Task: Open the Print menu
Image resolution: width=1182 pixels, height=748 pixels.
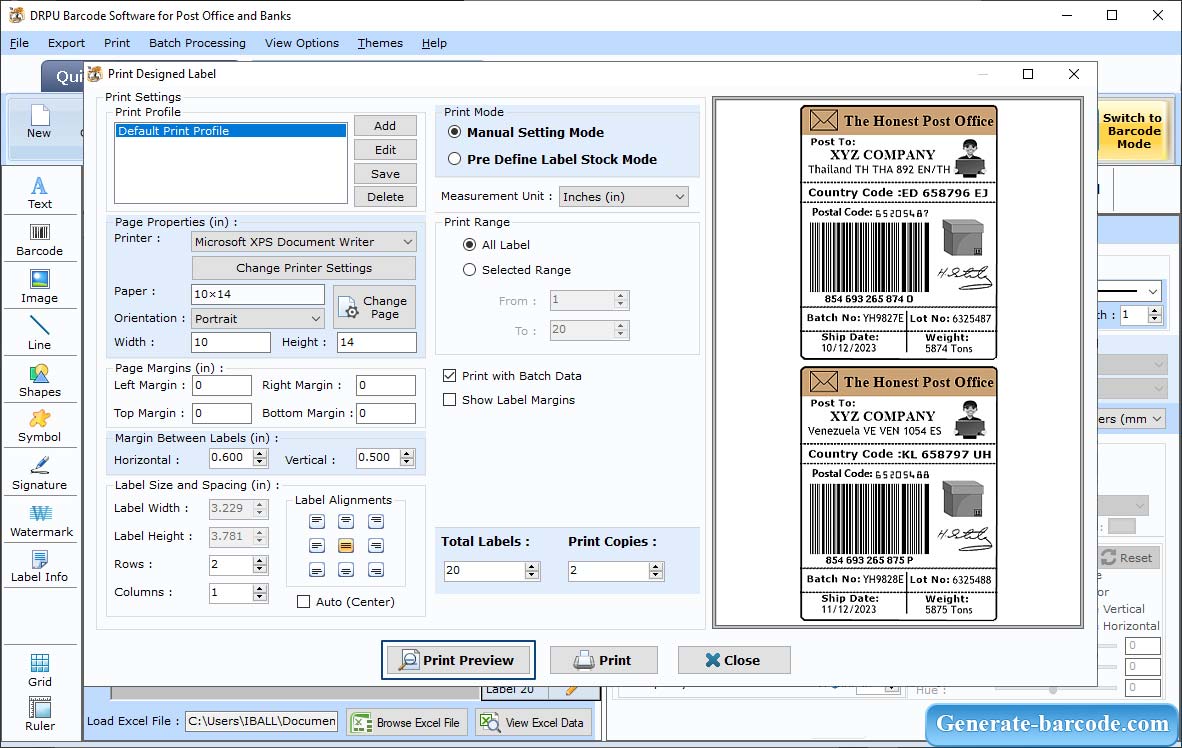Action: pyautogui.click(x=117, y=43)
